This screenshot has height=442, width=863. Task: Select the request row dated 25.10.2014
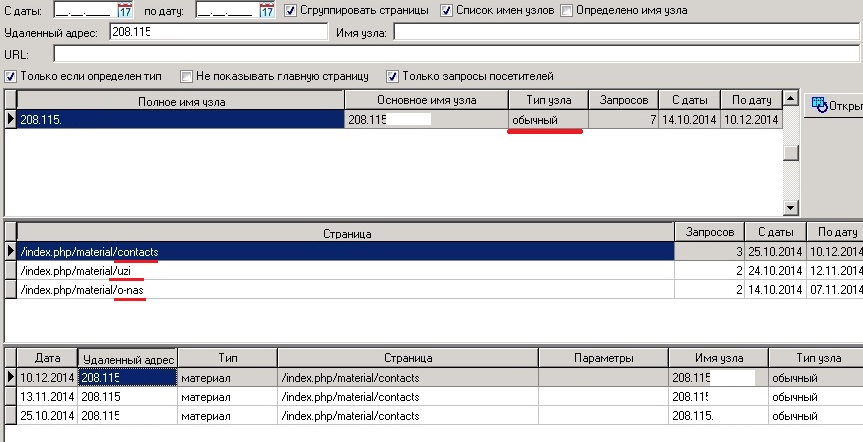434,416
